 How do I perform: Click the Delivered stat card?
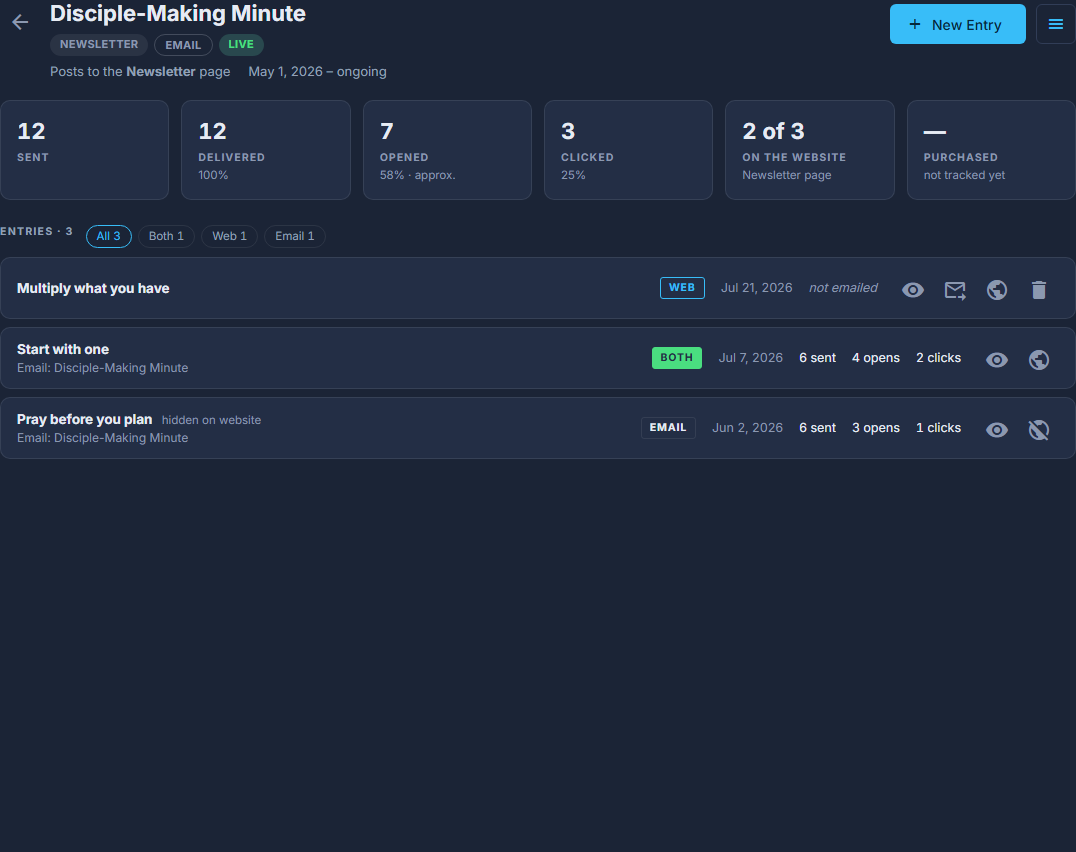(x=266, y=150)
